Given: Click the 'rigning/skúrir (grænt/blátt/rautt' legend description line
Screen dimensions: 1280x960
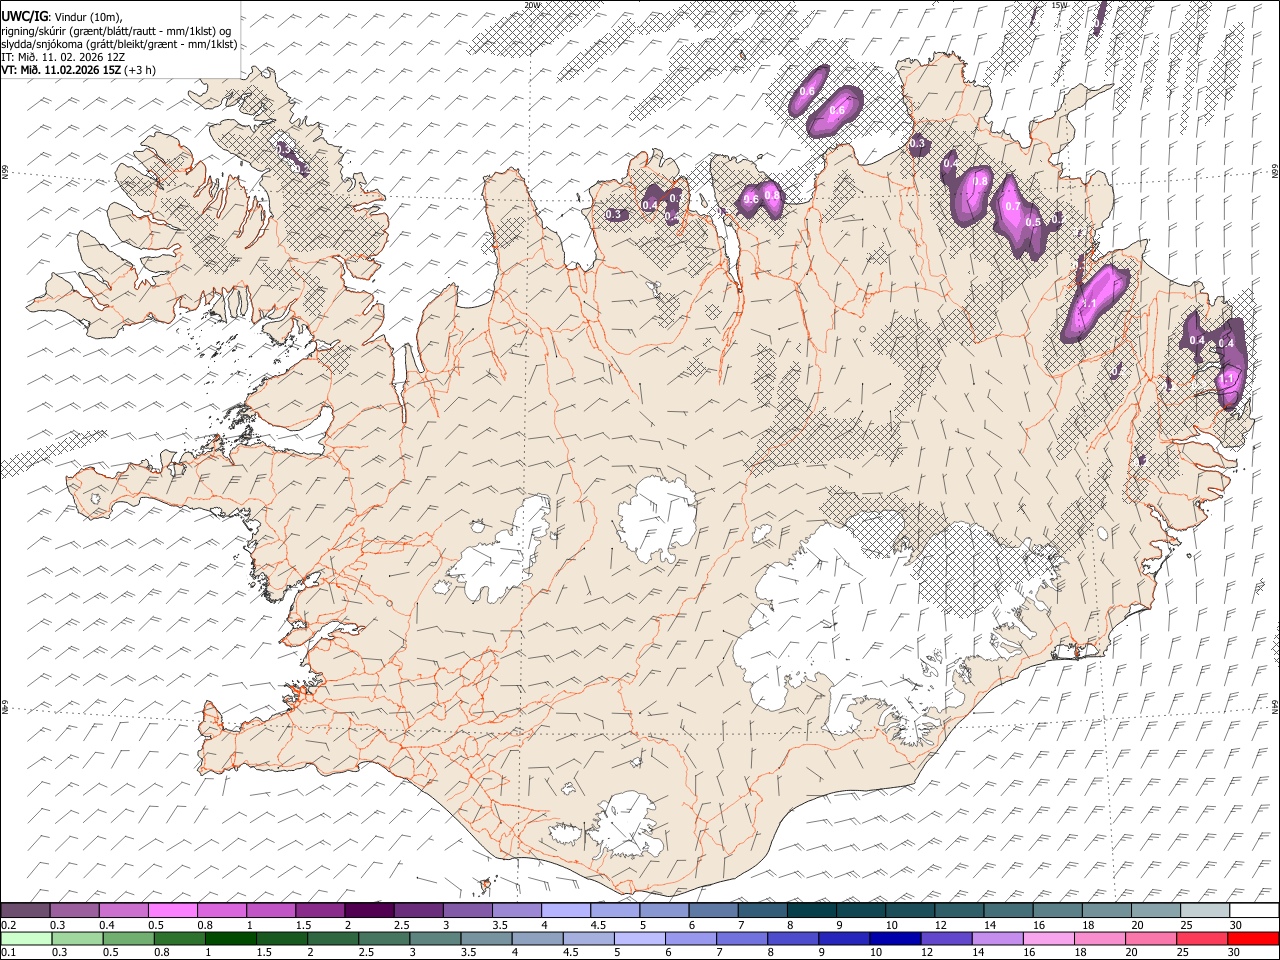Looking at the screenshot, I should [x=117, y=31].
